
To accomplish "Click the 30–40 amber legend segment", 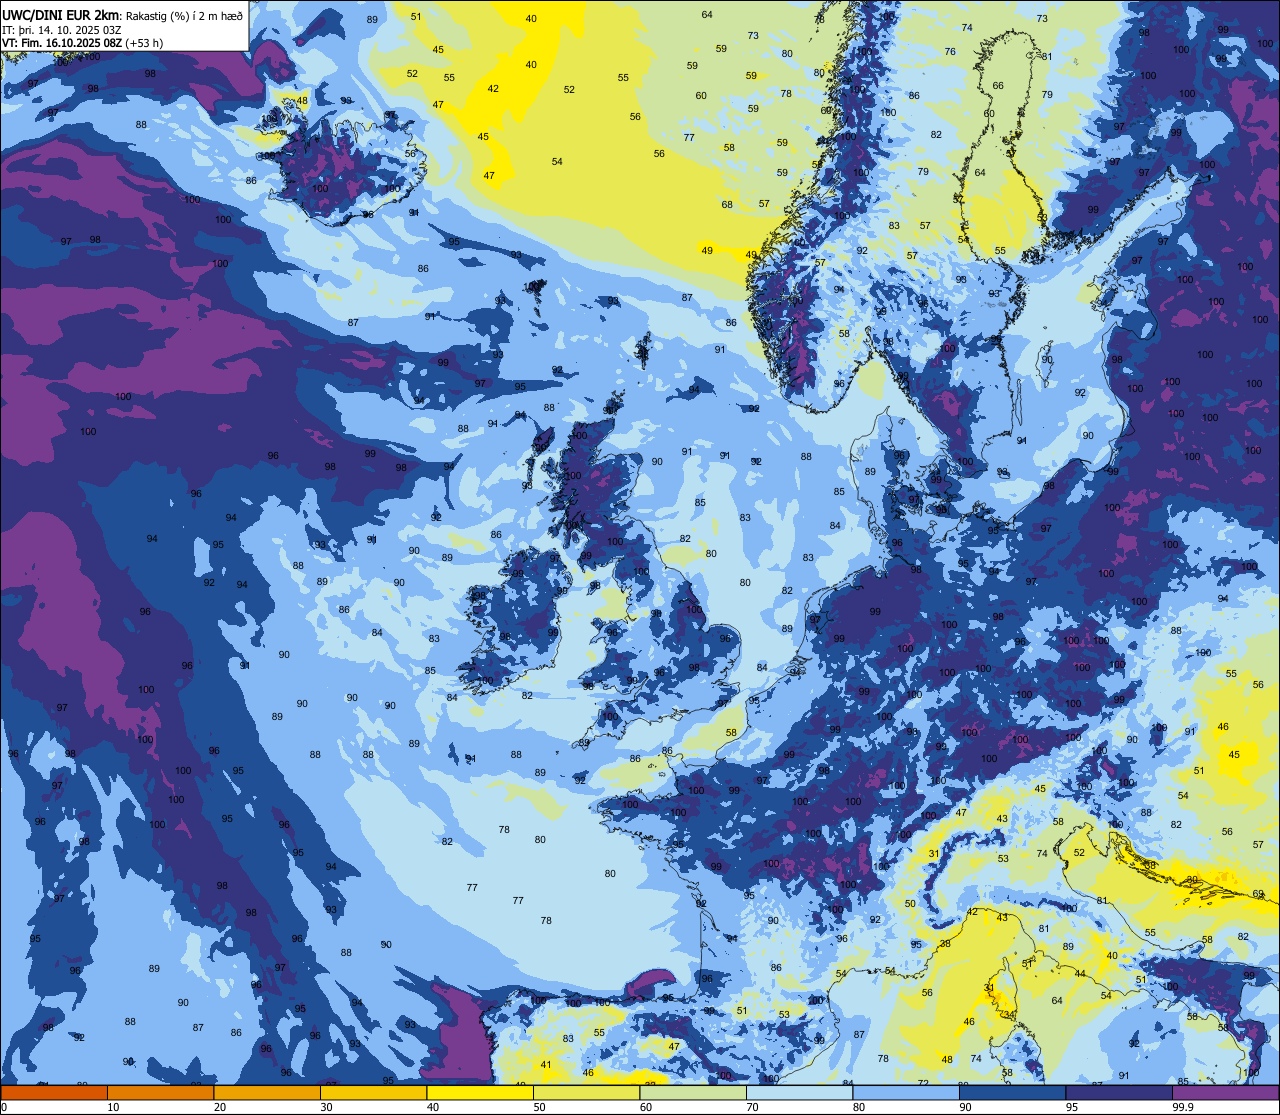I will point(373,1093).
